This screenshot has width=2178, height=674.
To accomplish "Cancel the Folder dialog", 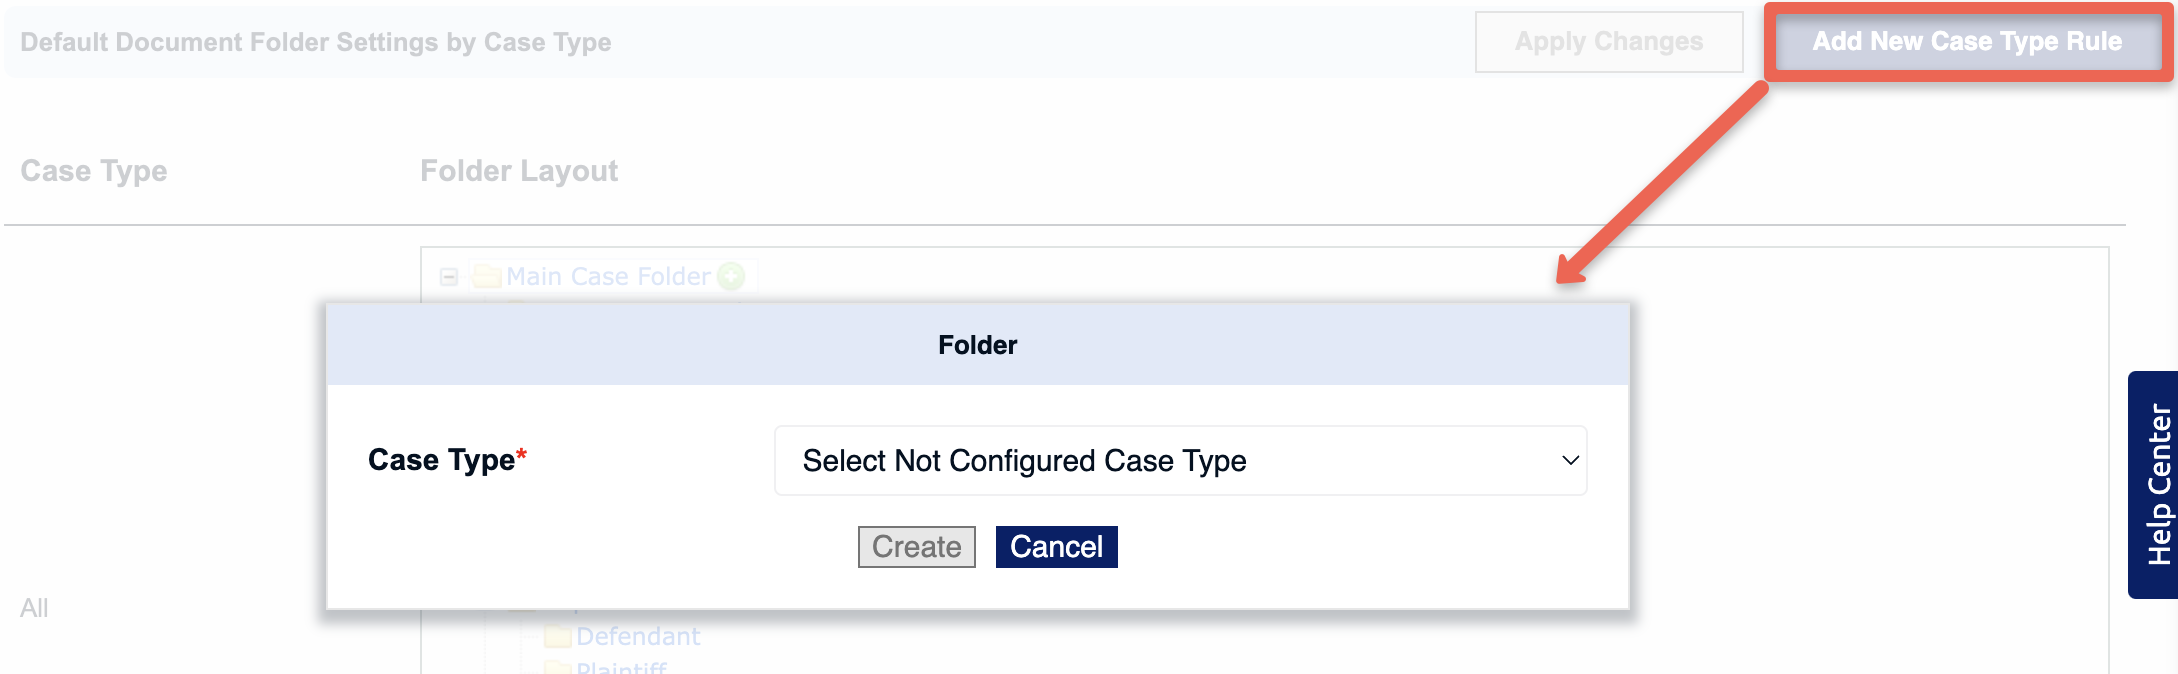I will click(x=1056, y=547).
